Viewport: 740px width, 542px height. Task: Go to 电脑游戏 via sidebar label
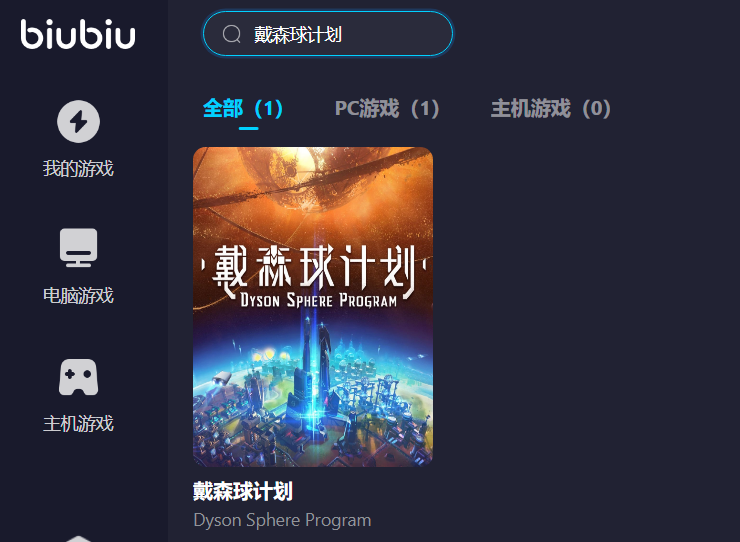[78, 296]
